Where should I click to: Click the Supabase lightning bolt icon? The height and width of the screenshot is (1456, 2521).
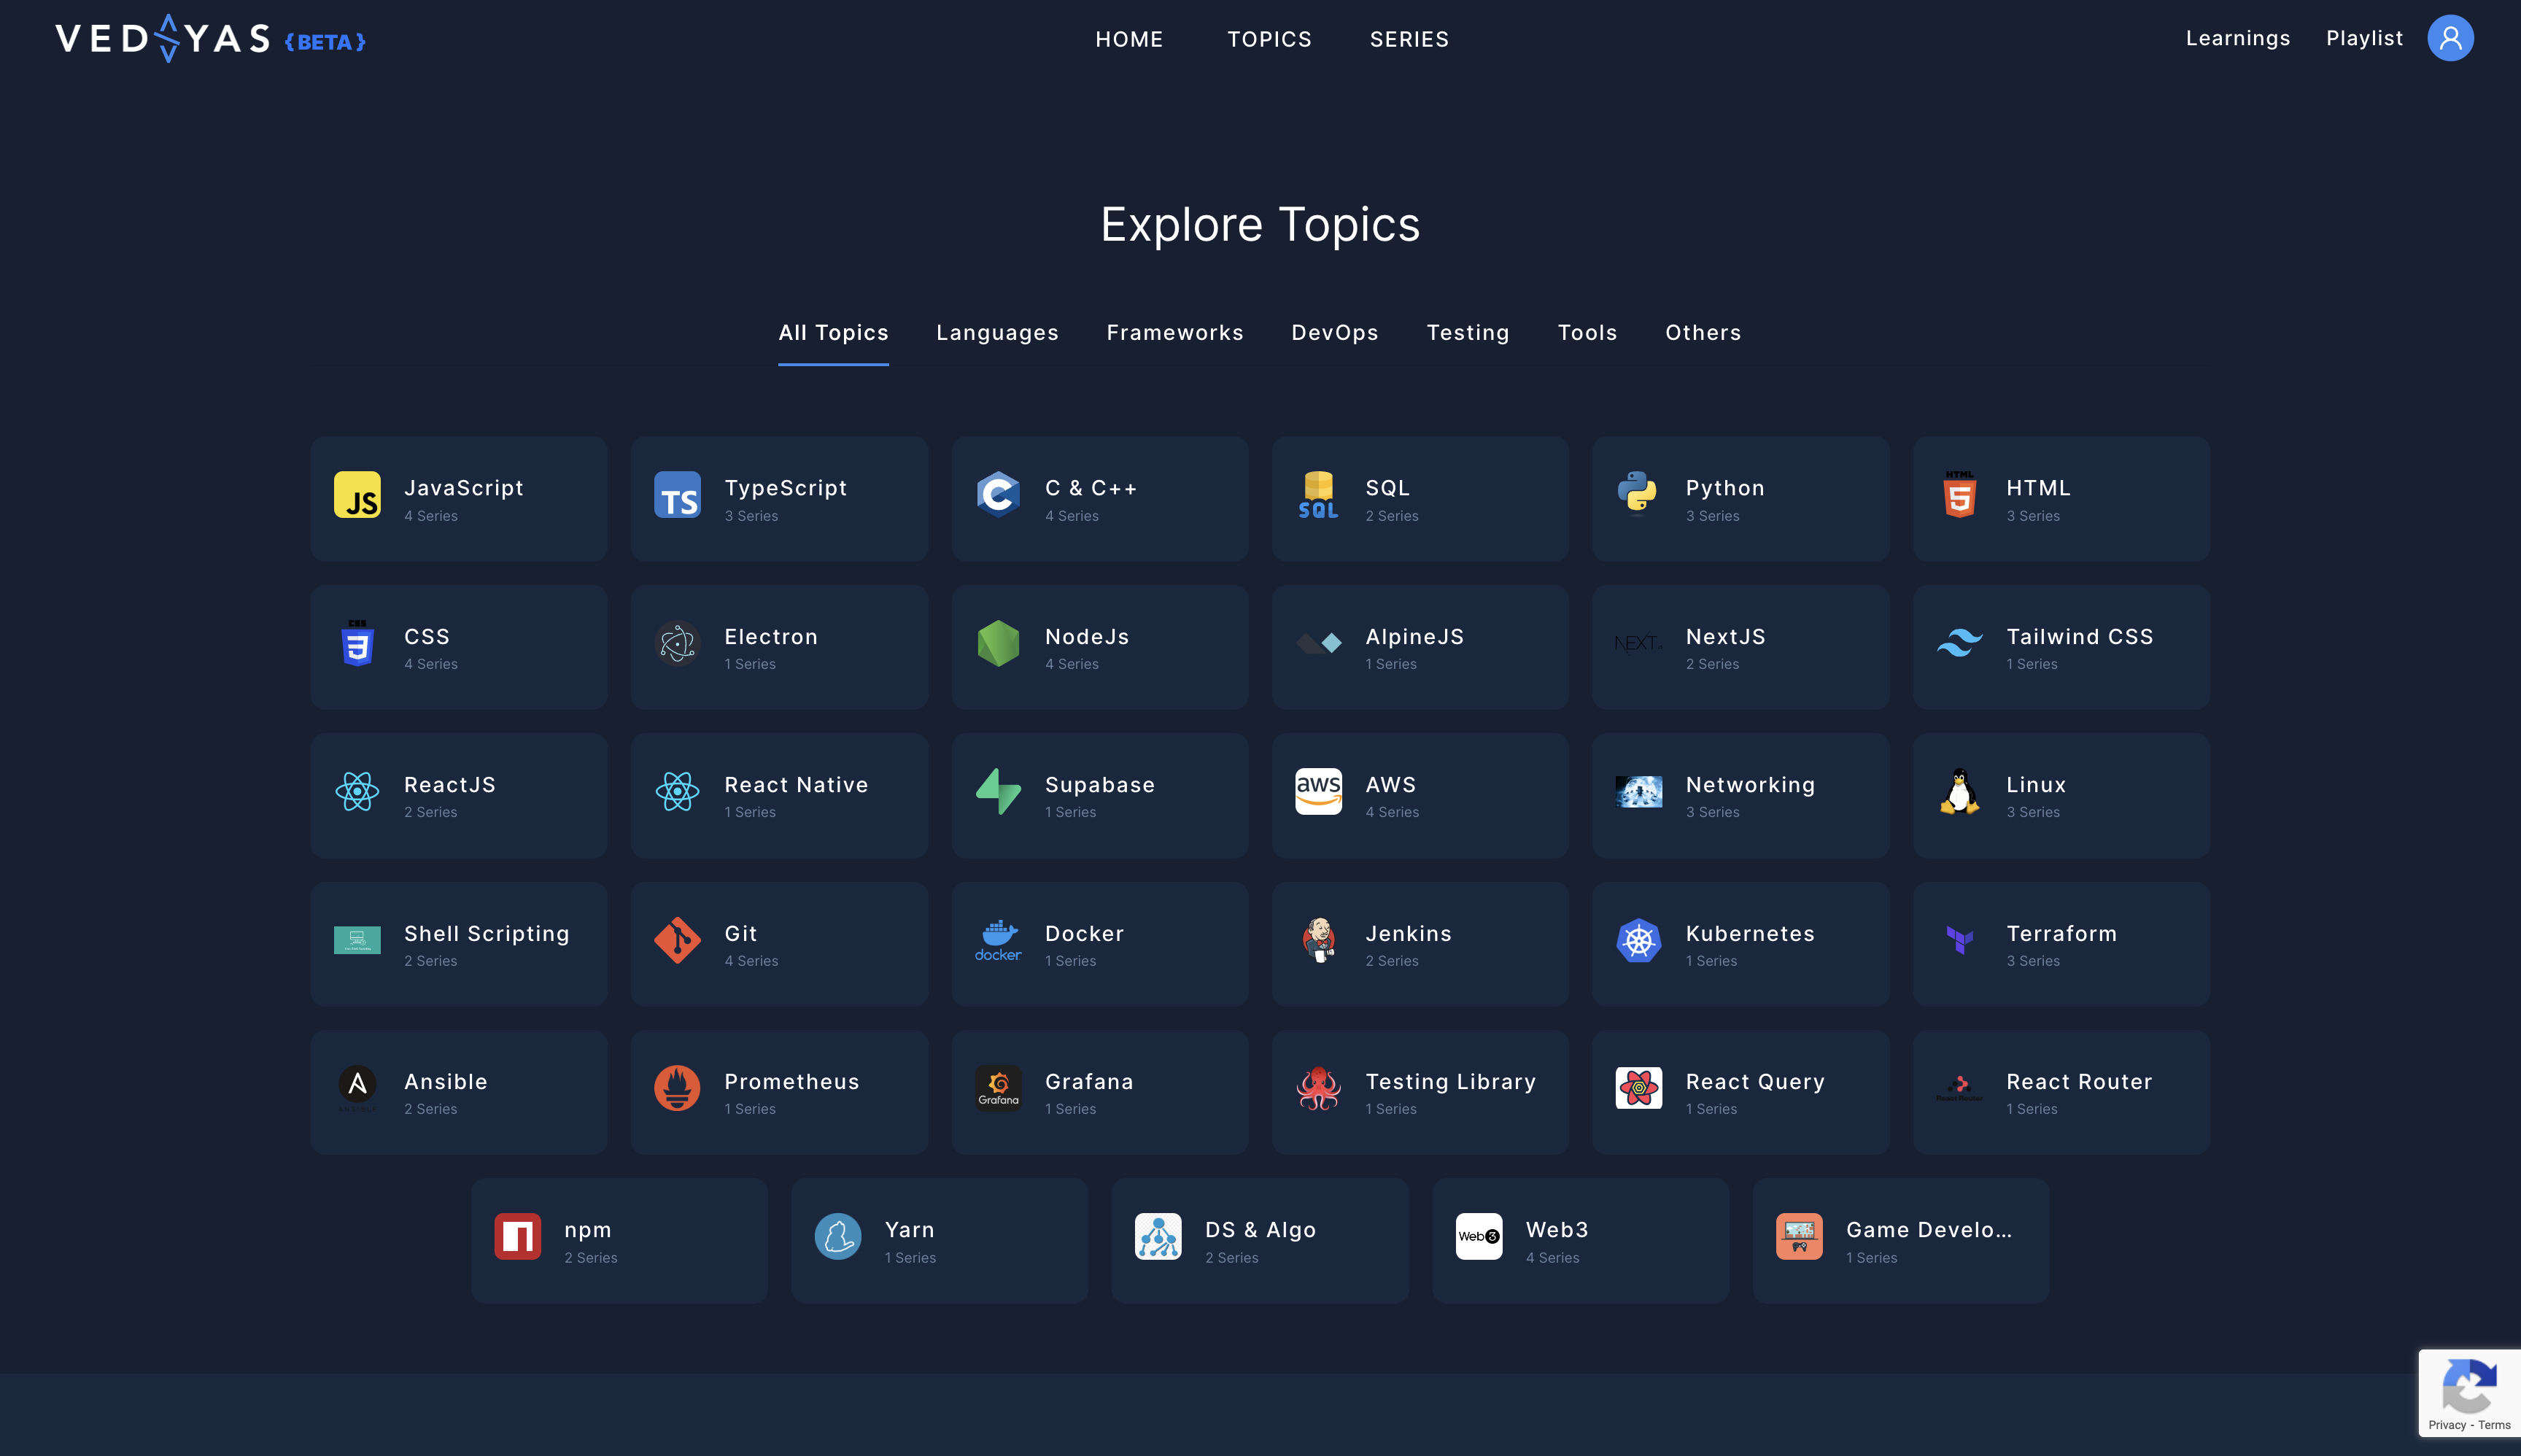click(x=998, y=792)
